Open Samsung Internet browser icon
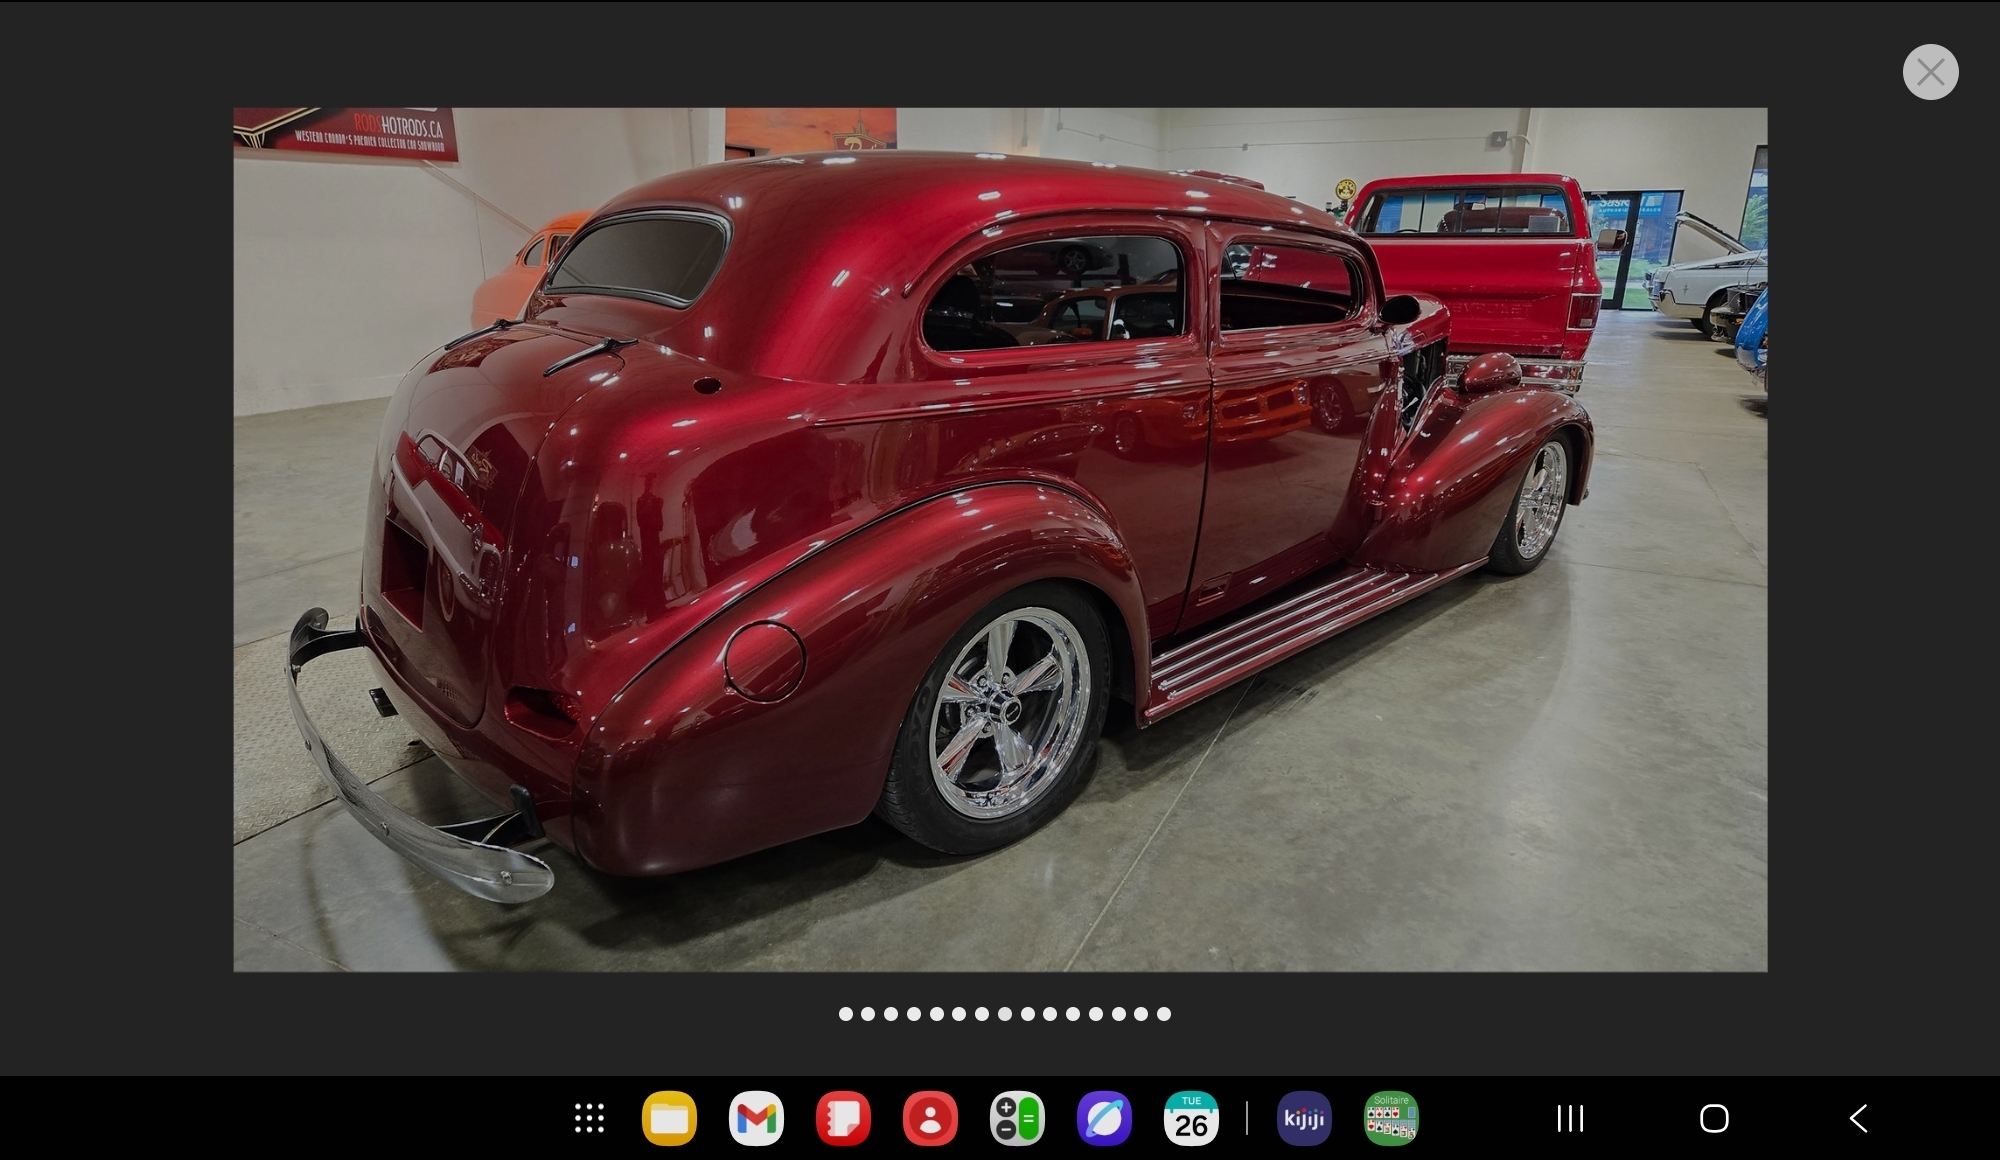 [x=1104, y=1118]
